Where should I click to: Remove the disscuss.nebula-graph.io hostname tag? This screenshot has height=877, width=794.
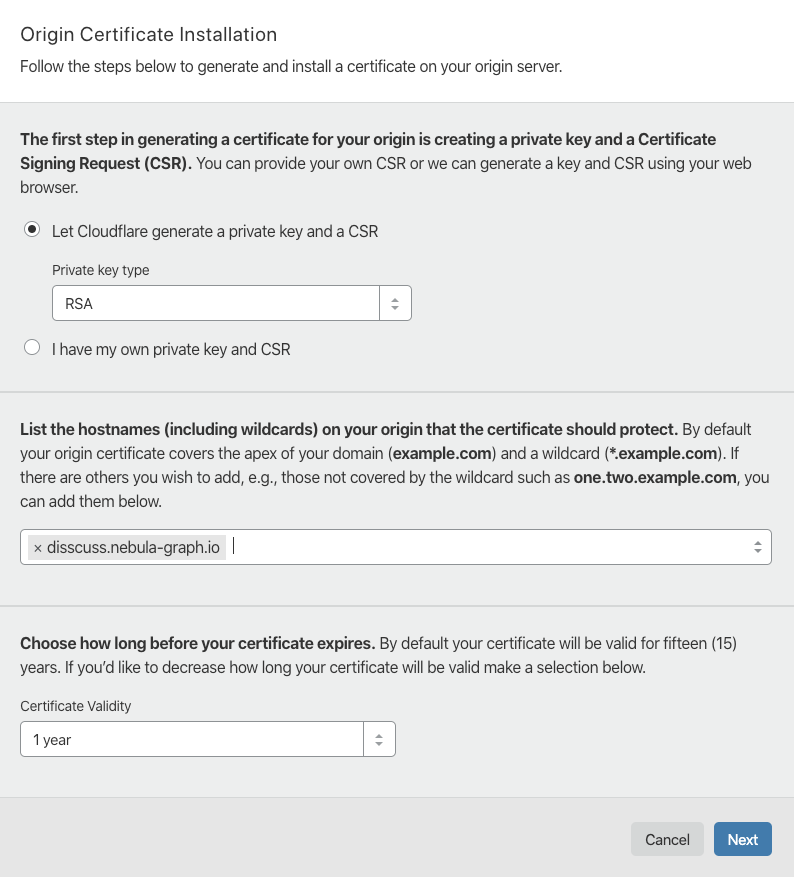(38, 548)
